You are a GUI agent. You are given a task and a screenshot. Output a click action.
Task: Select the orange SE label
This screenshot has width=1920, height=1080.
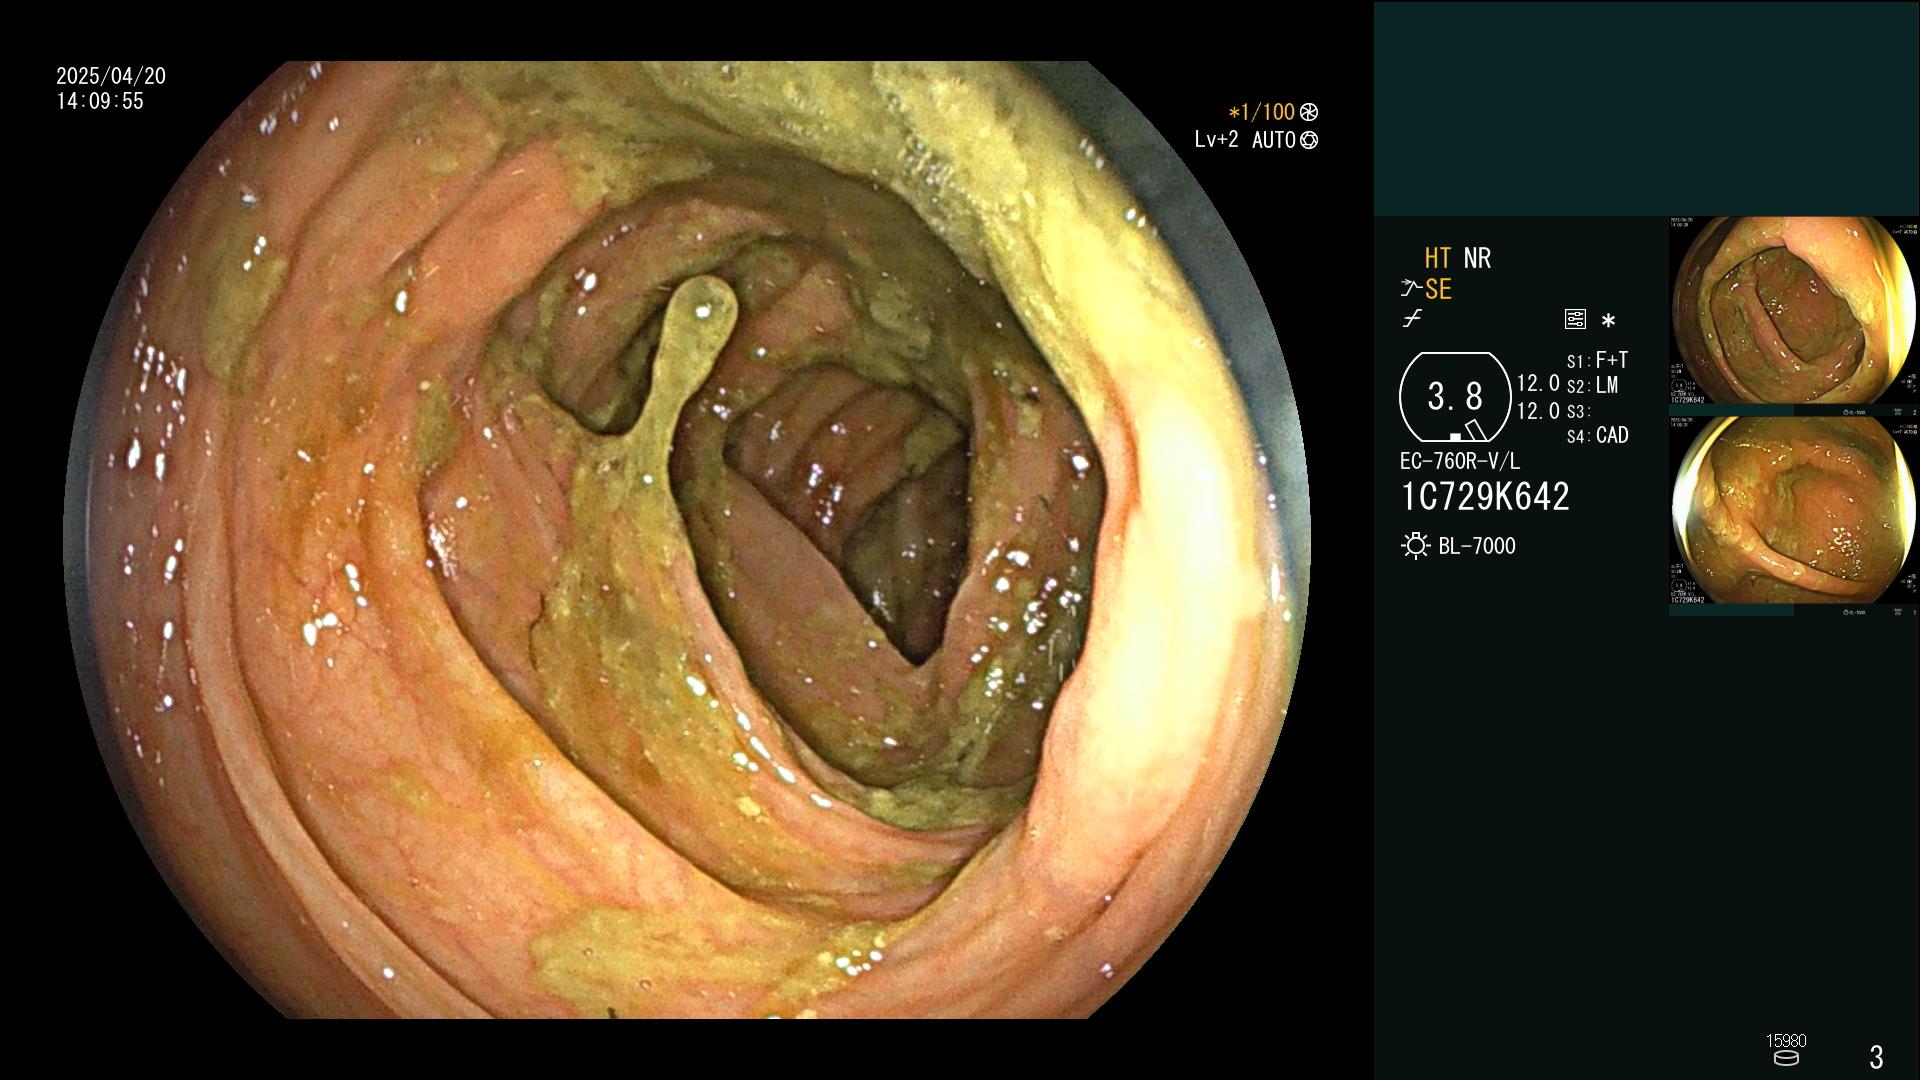[x=1438, y=289]
